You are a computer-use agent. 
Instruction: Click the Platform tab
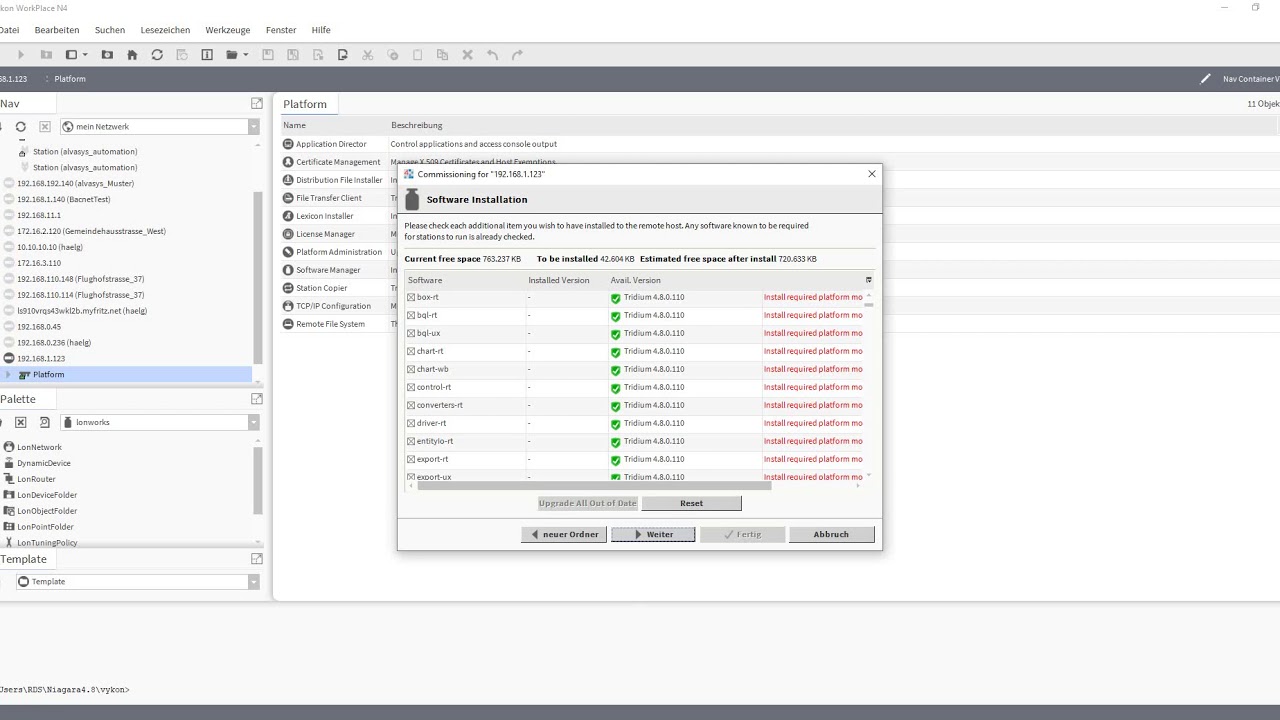[305, 104]
